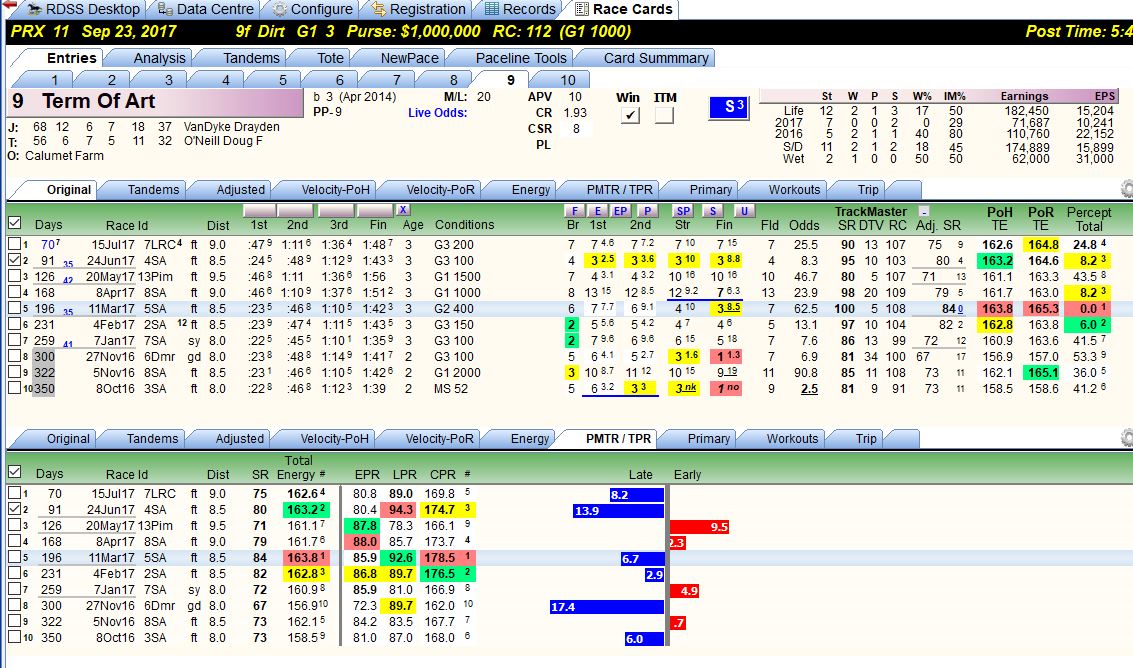The image size is (1133, 668).
Task: Click the U running style filter button
Action: pyautogui.click(x=744, y=210)
